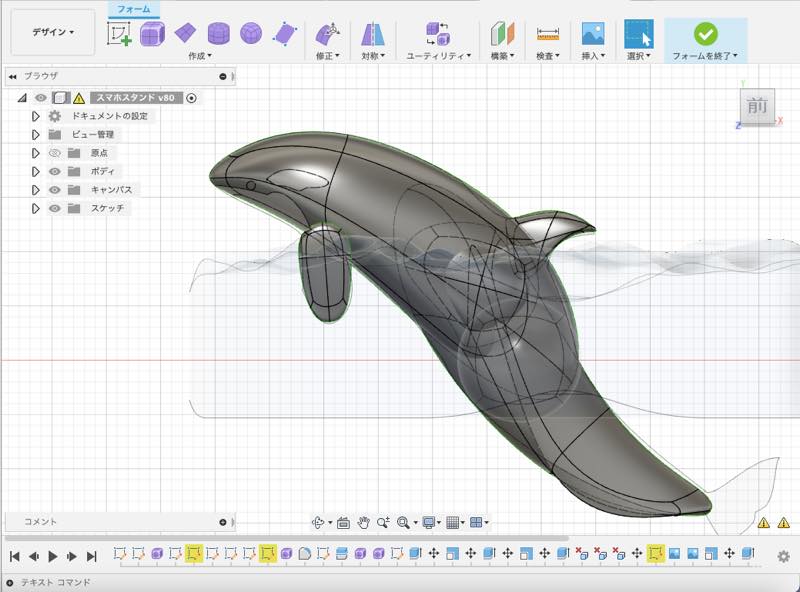
Task: Open the デザイン workspace dropdown
Action: [53, 32]
